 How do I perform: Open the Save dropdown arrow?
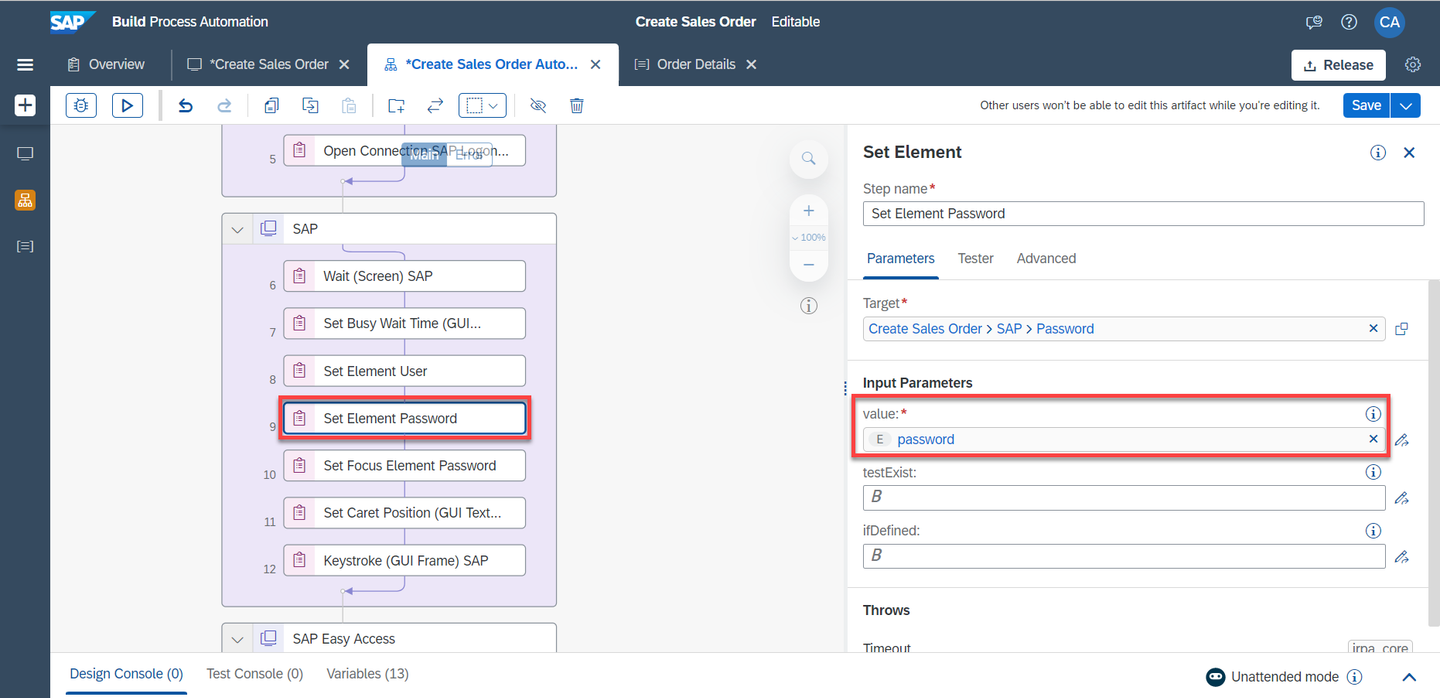1406,105
